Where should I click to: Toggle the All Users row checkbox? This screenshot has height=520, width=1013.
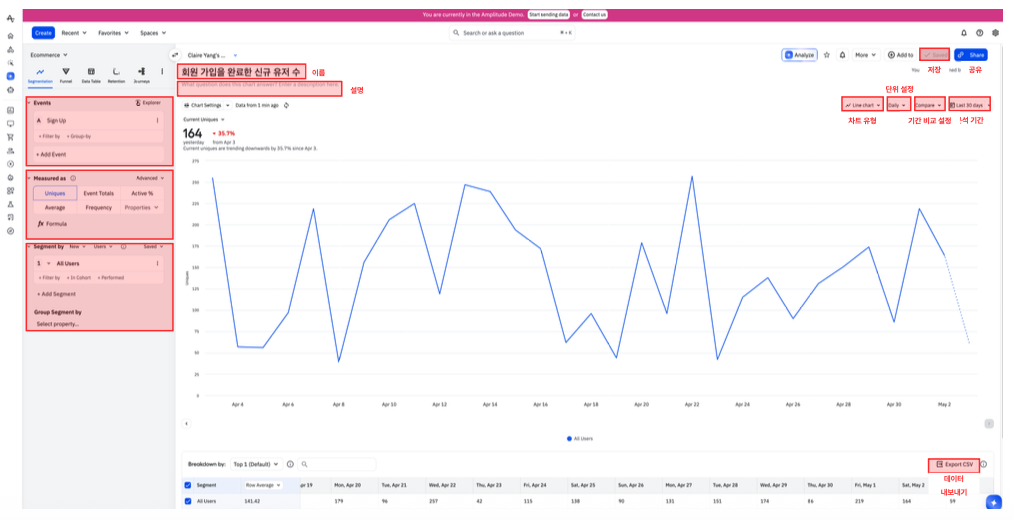click(x=188, y=501)
